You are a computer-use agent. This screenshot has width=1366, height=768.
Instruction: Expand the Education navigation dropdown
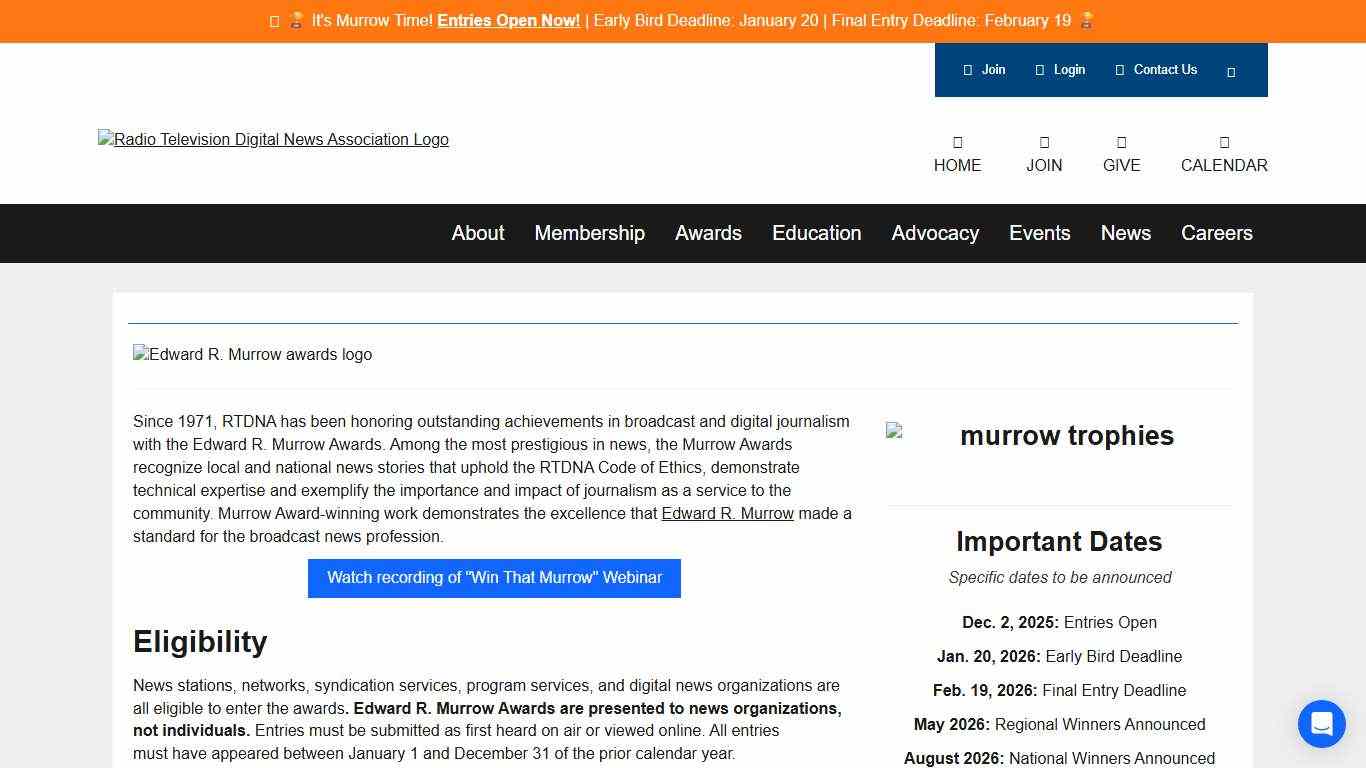coord(816,233)
